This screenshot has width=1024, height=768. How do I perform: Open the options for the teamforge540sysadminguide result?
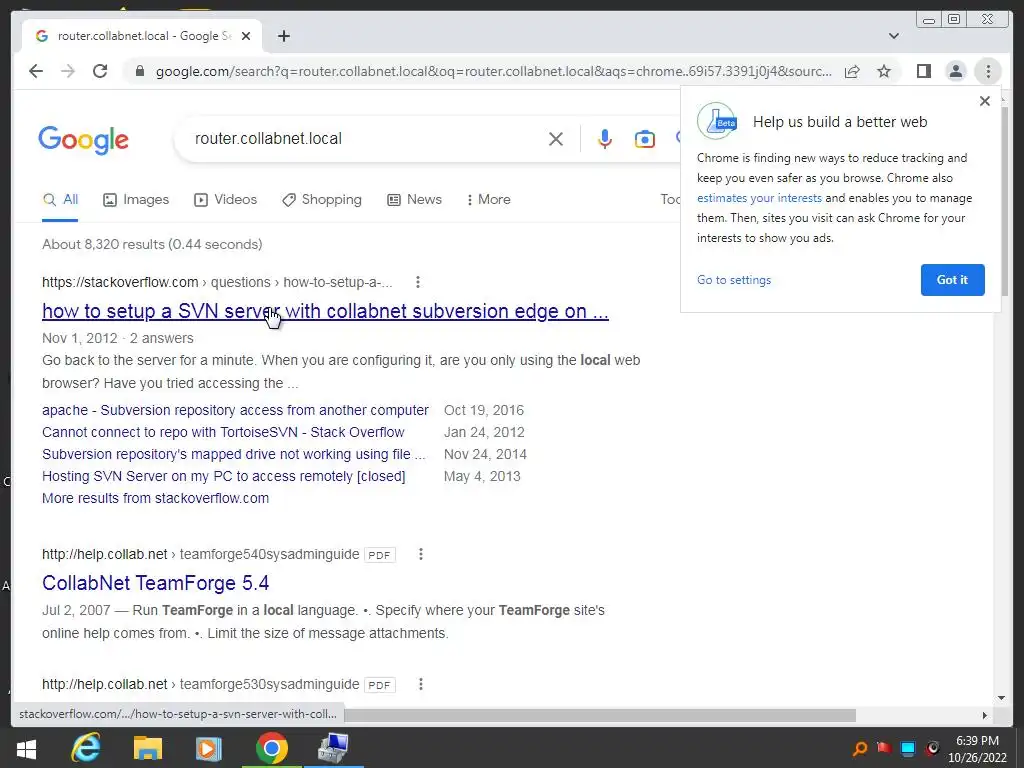click(421, 554)
